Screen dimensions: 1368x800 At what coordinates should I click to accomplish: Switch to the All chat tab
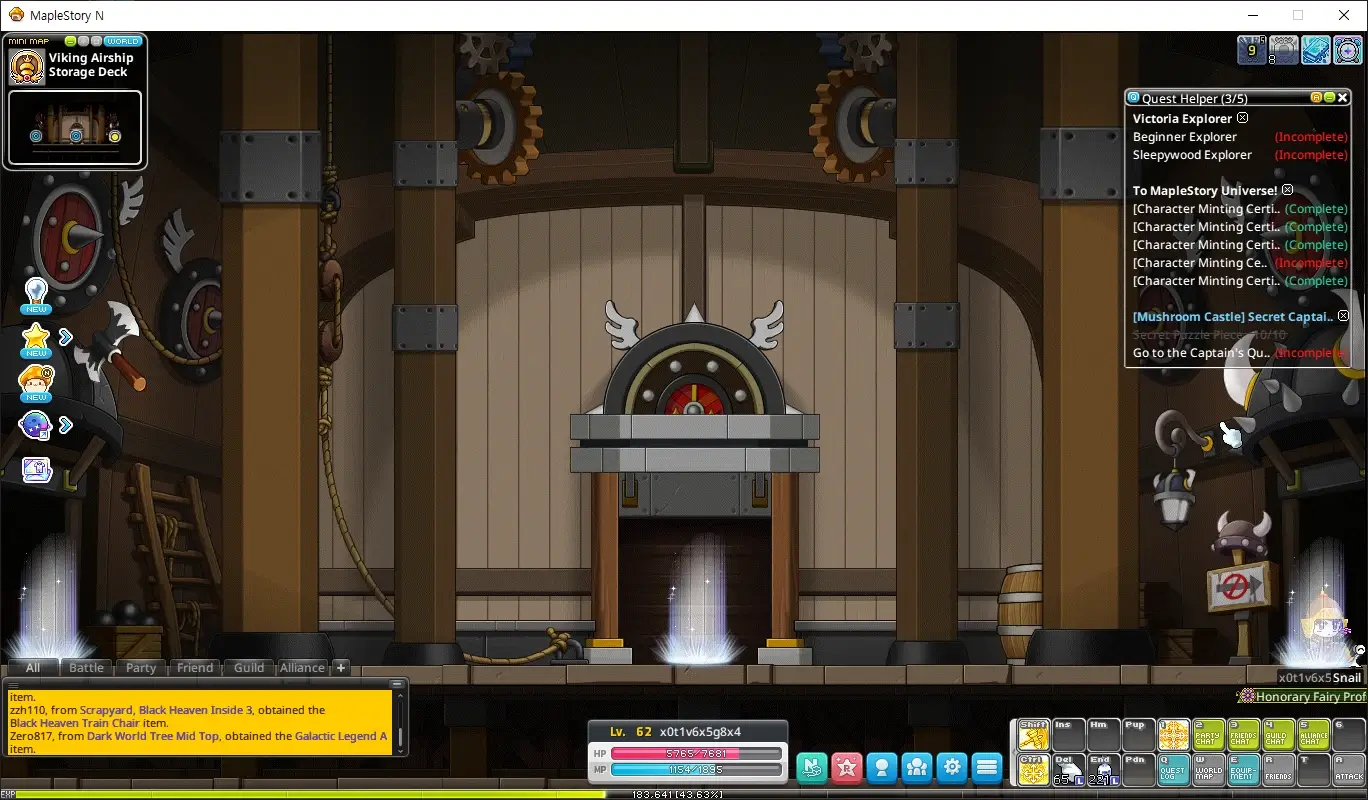point(33,668)
